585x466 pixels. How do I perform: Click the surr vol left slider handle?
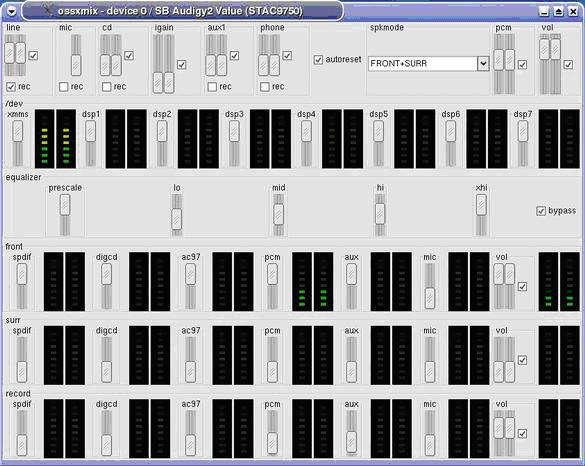click(x=499, y=372)
